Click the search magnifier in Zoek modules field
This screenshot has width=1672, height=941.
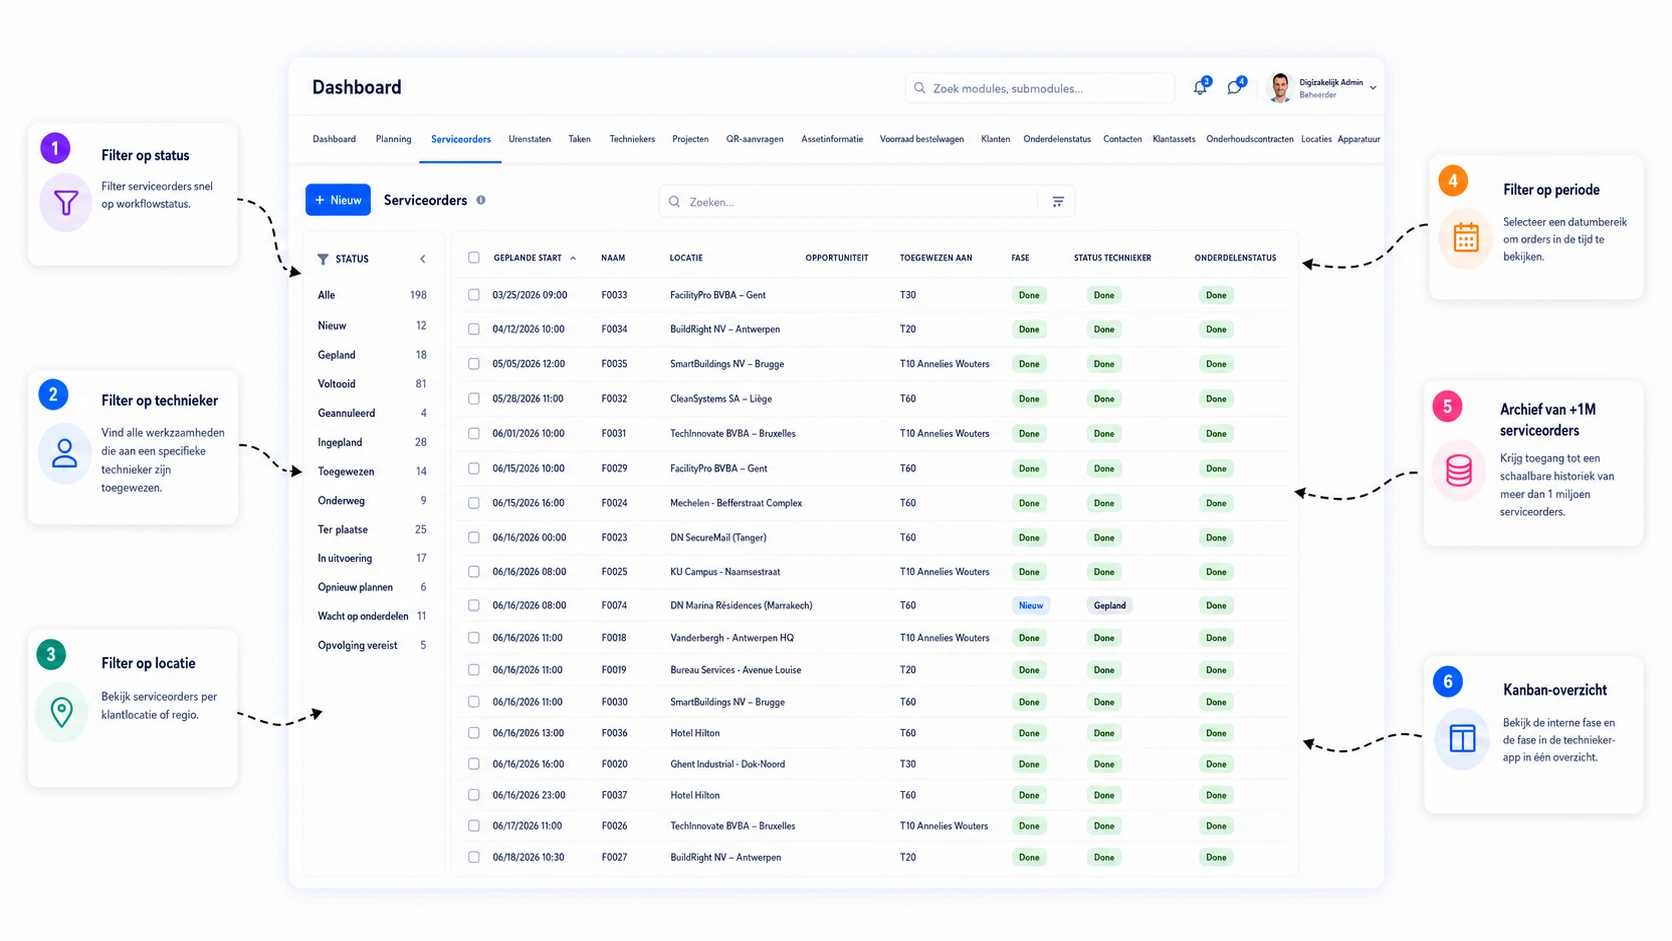pyautogui.click(x=920, y=88)
